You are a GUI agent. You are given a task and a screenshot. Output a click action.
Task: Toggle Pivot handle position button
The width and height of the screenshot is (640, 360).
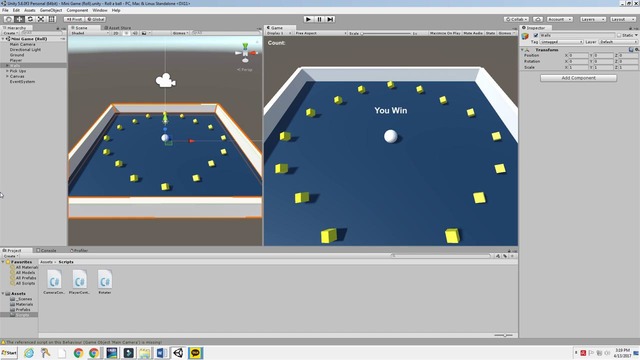[x=74, y=19]
